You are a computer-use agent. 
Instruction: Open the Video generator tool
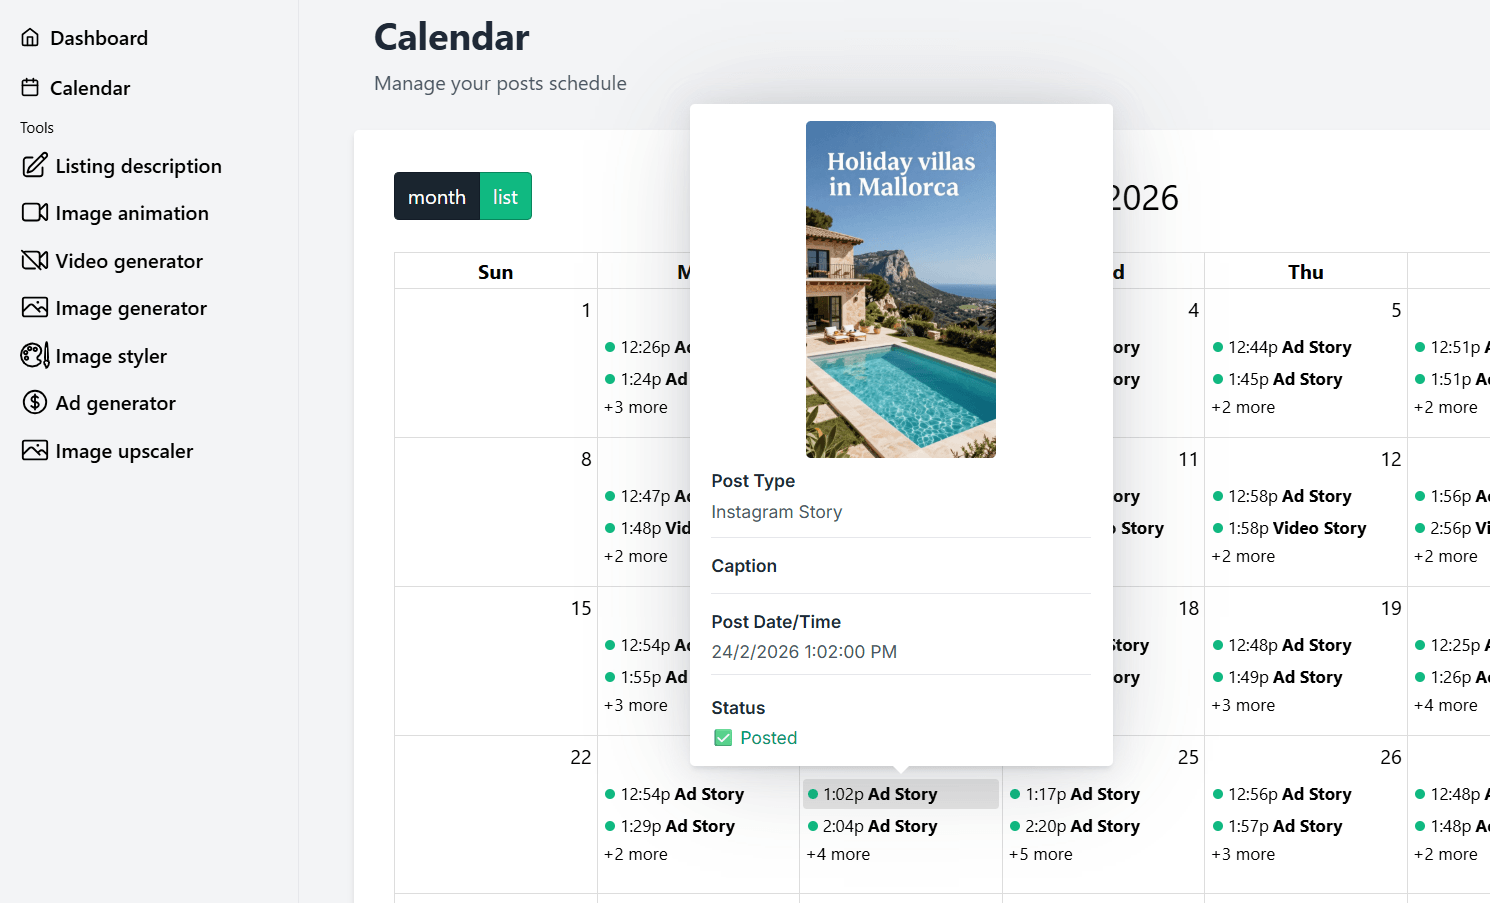click(128, 261)
